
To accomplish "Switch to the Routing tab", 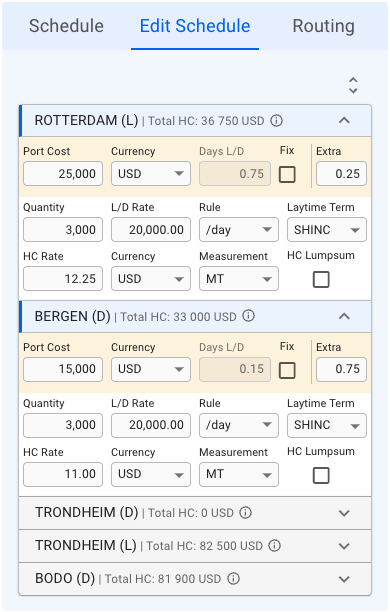I will click(324, 26).
